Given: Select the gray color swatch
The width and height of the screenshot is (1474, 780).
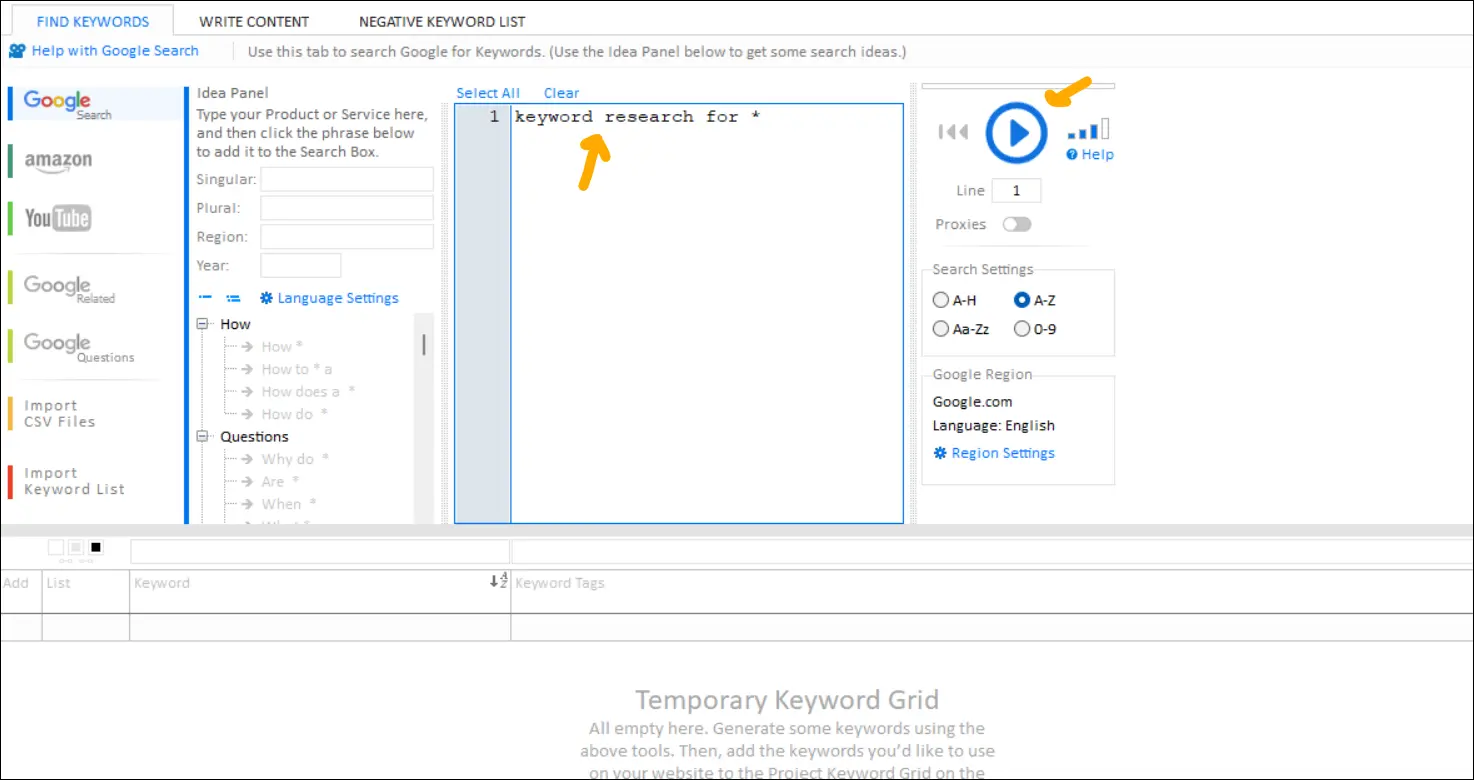Looking at the screenshot, I should click(76, 547).
